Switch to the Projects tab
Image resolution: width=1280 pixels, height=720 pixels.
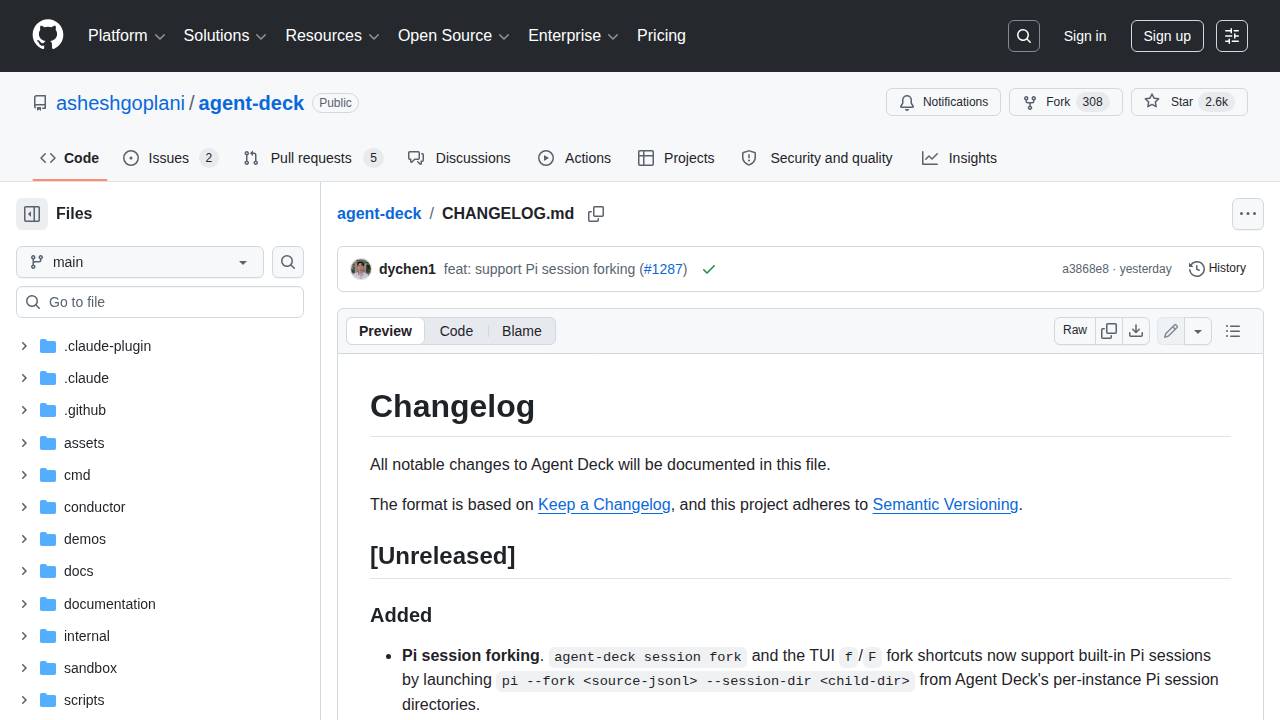(676, 158)
